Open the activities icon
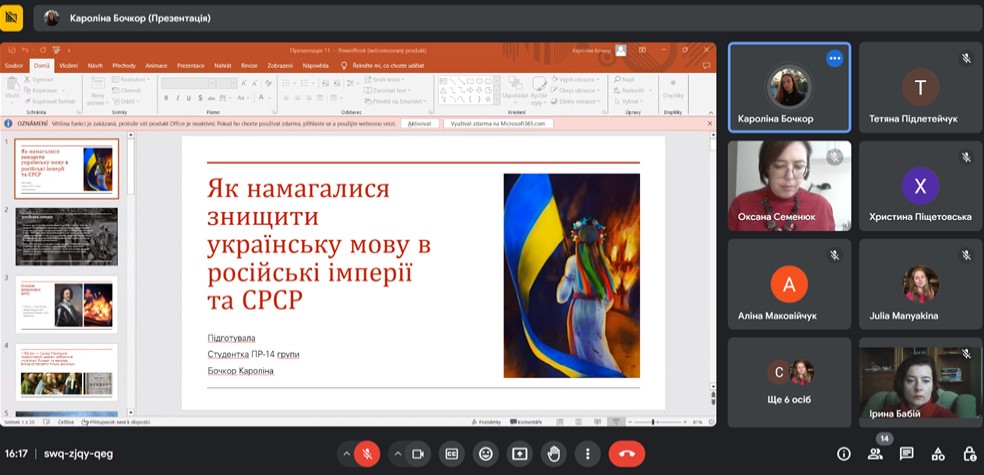The image size is (984, 475). (x=938, y=454)
